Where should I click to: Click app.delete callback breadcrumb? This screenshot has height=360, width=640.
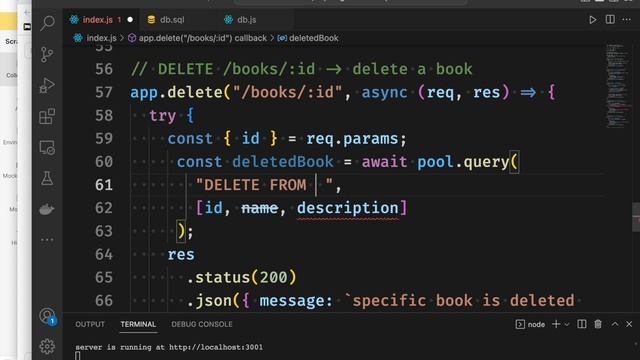202,38
